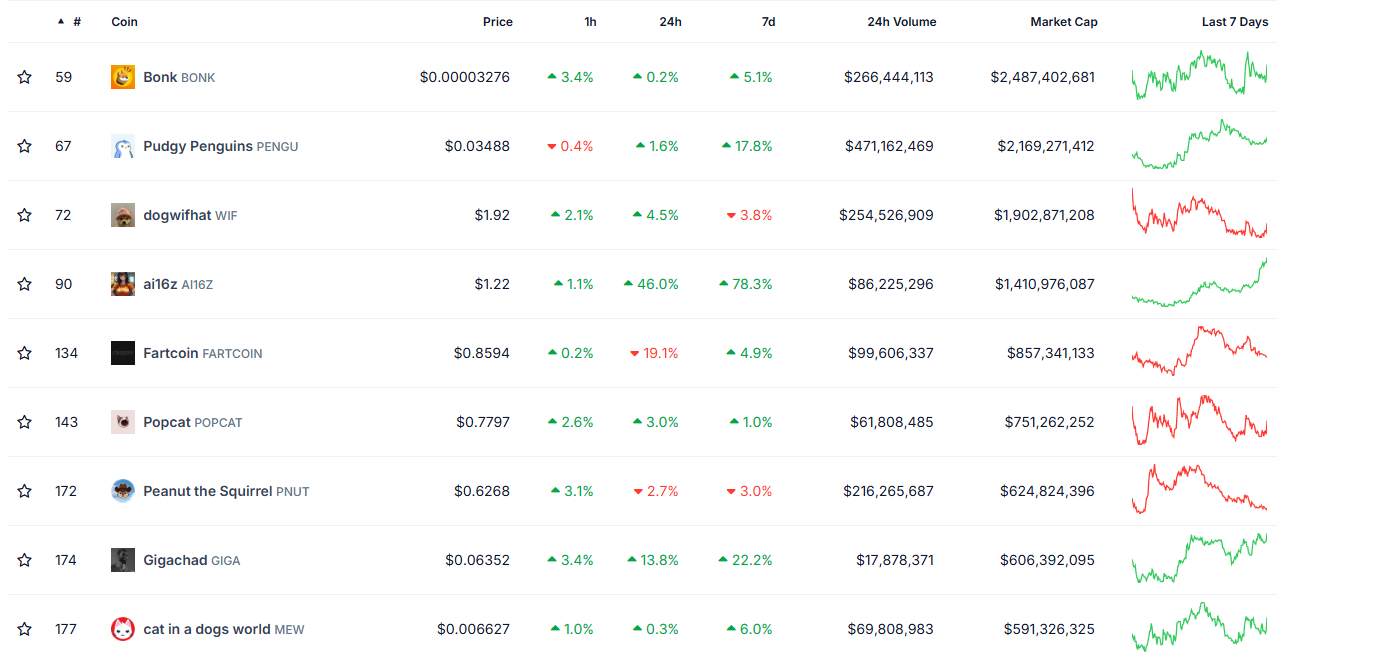Click dogwifhat price $1.92
This screenshot has width=1378, height=652.
(492, 215)
